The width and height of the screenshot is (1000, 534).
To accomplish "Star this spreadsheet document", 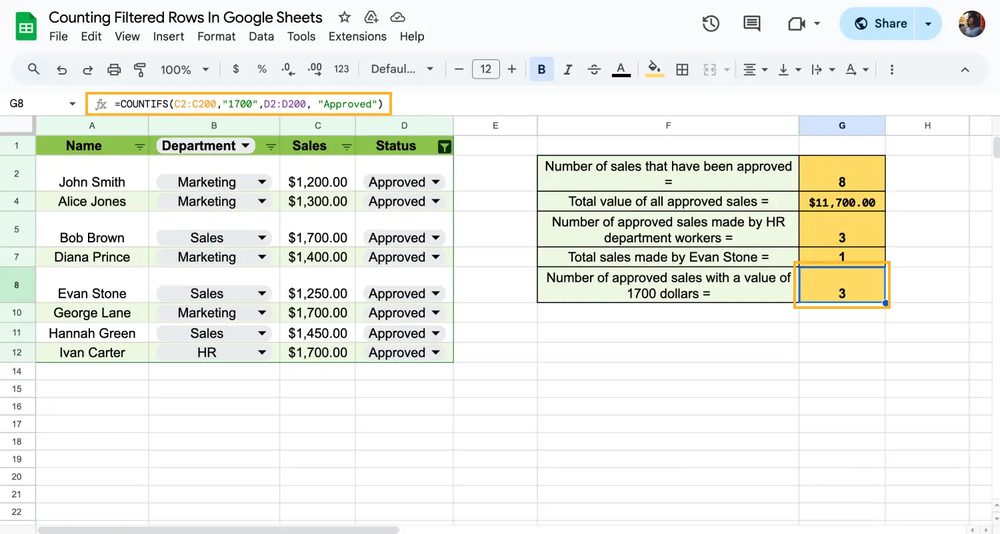I will [345, 18].
